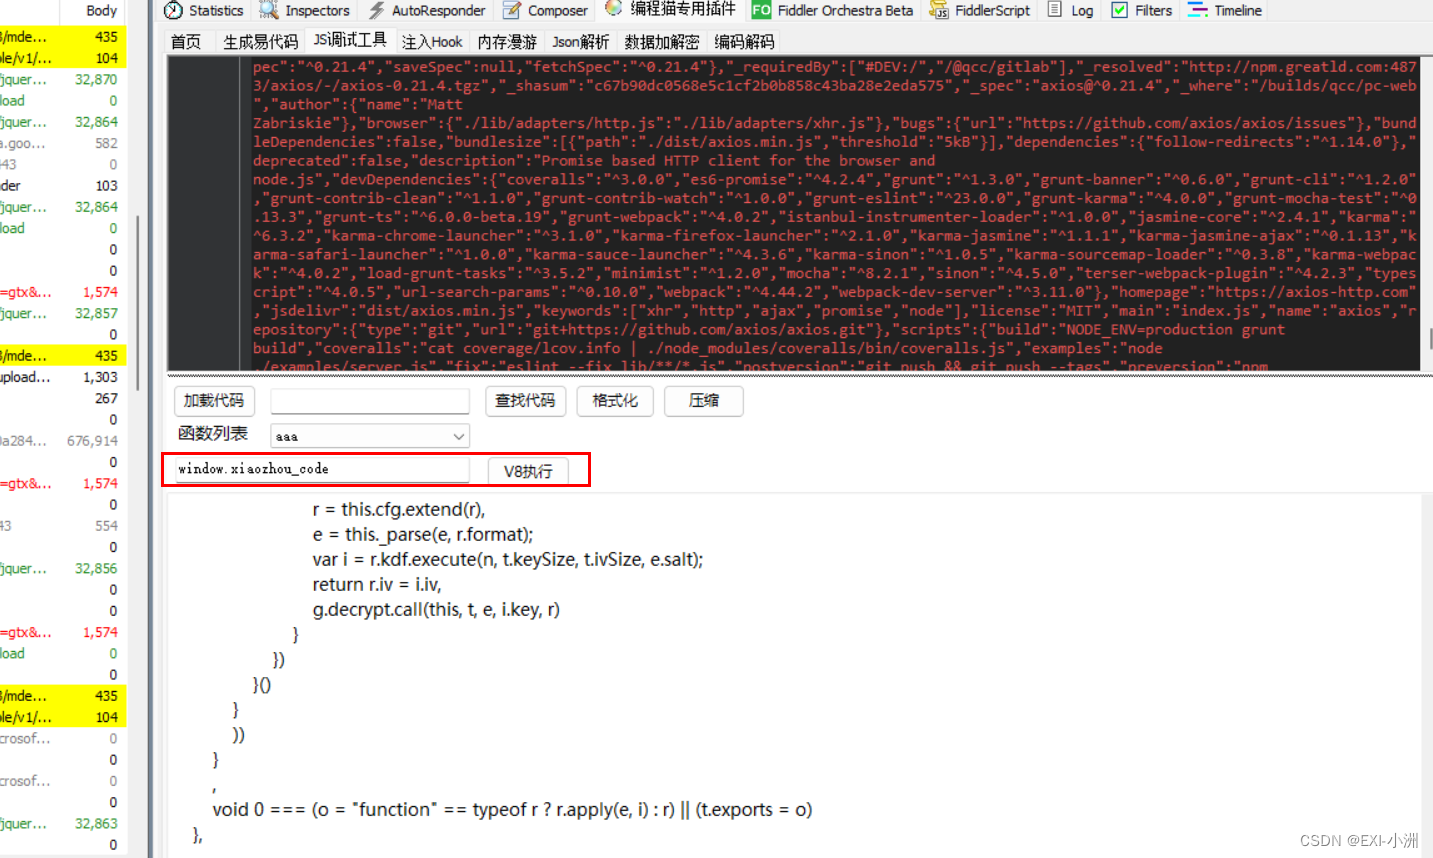The height and width of the screenshot is (858, 1433).
Task: Click the 'return r.iv = i.iv,' code line
Action: point(377,584)
